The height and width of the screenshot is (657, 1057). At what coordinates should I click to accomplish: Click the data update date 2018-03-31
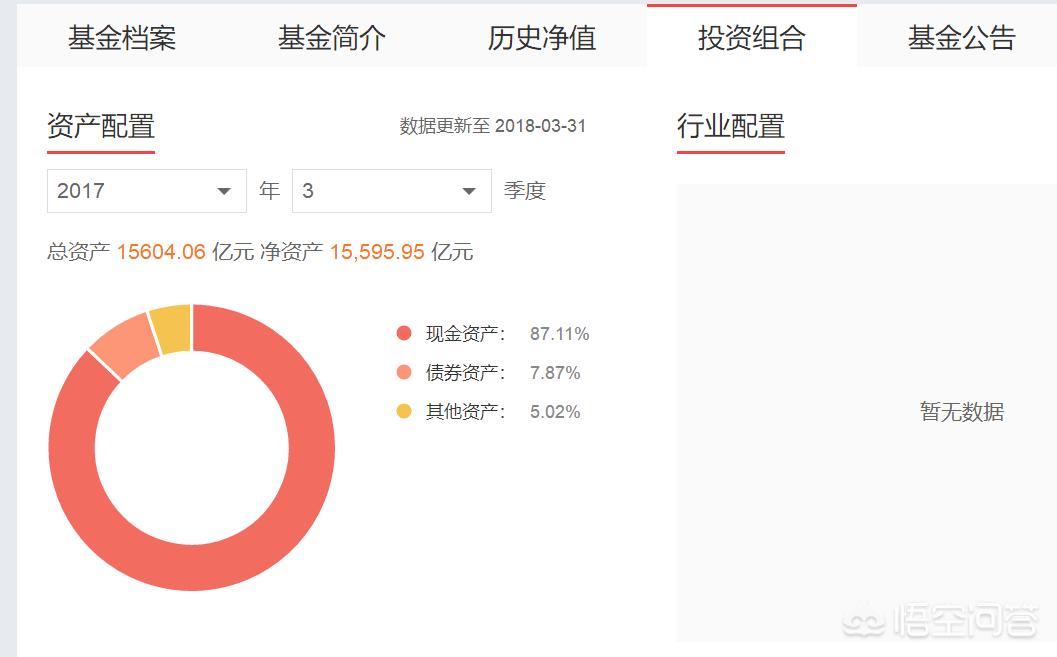[x=541, y=127]
